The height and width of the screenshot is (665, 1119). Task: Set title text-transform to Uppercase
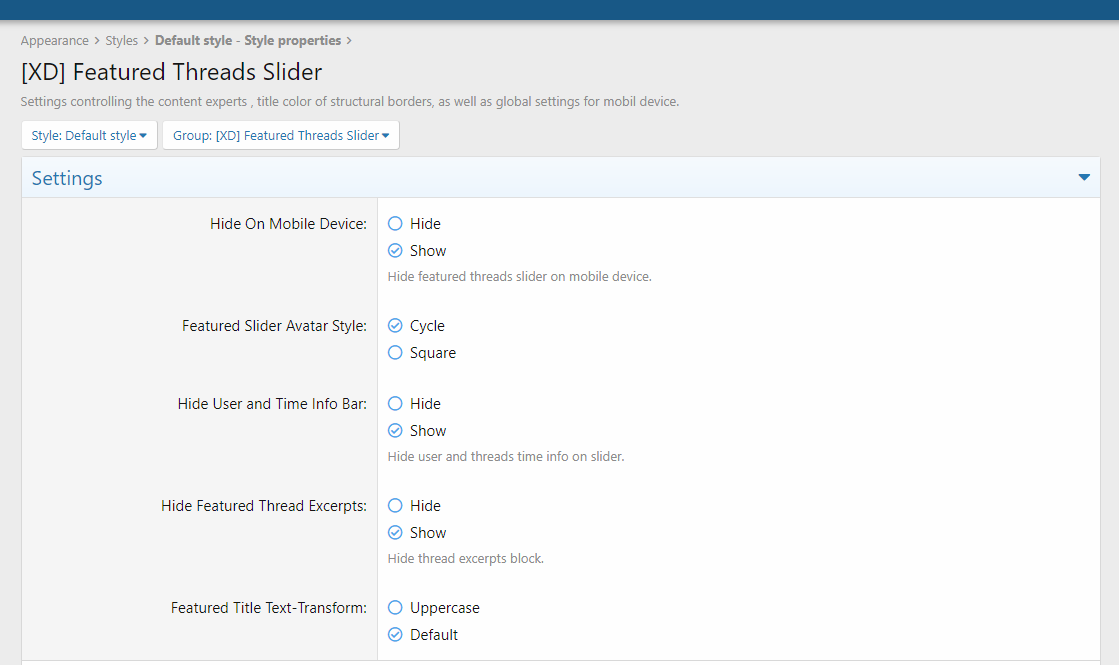click(x=395, y=608)
